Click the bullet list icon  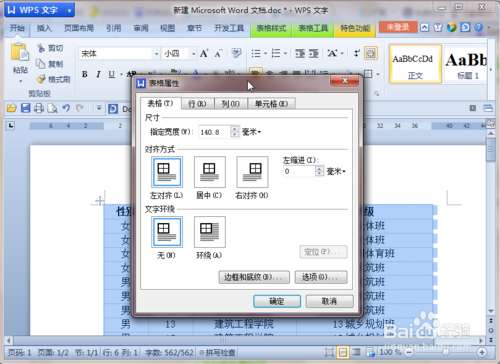(256, 53)
